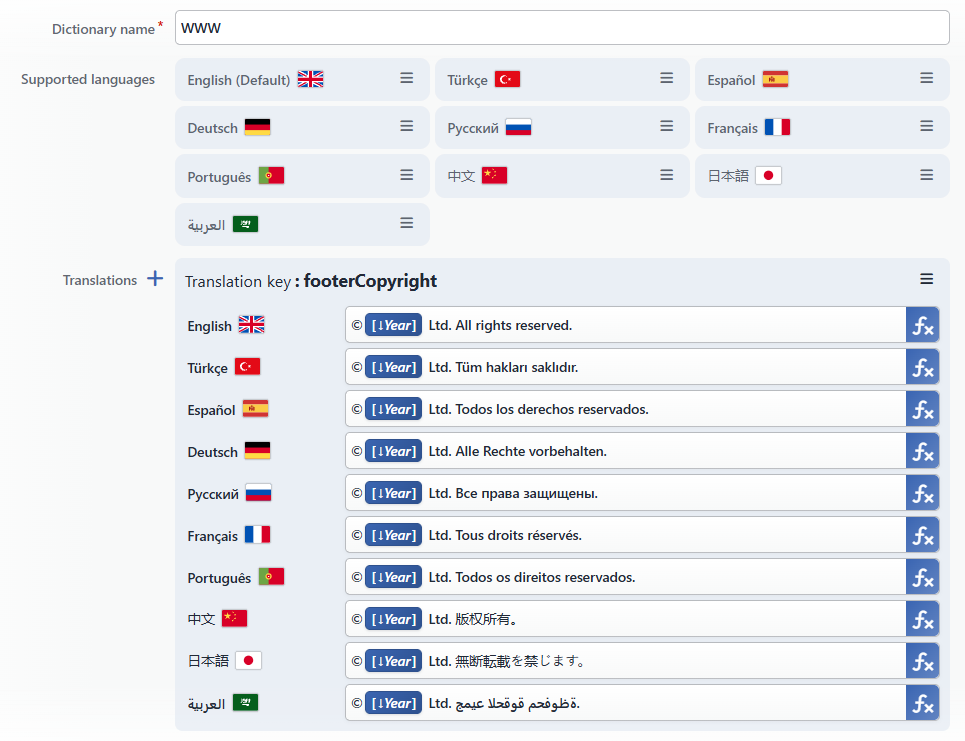
Task: Open the English (Default) language hamburger menu
Action: point(406,79)
